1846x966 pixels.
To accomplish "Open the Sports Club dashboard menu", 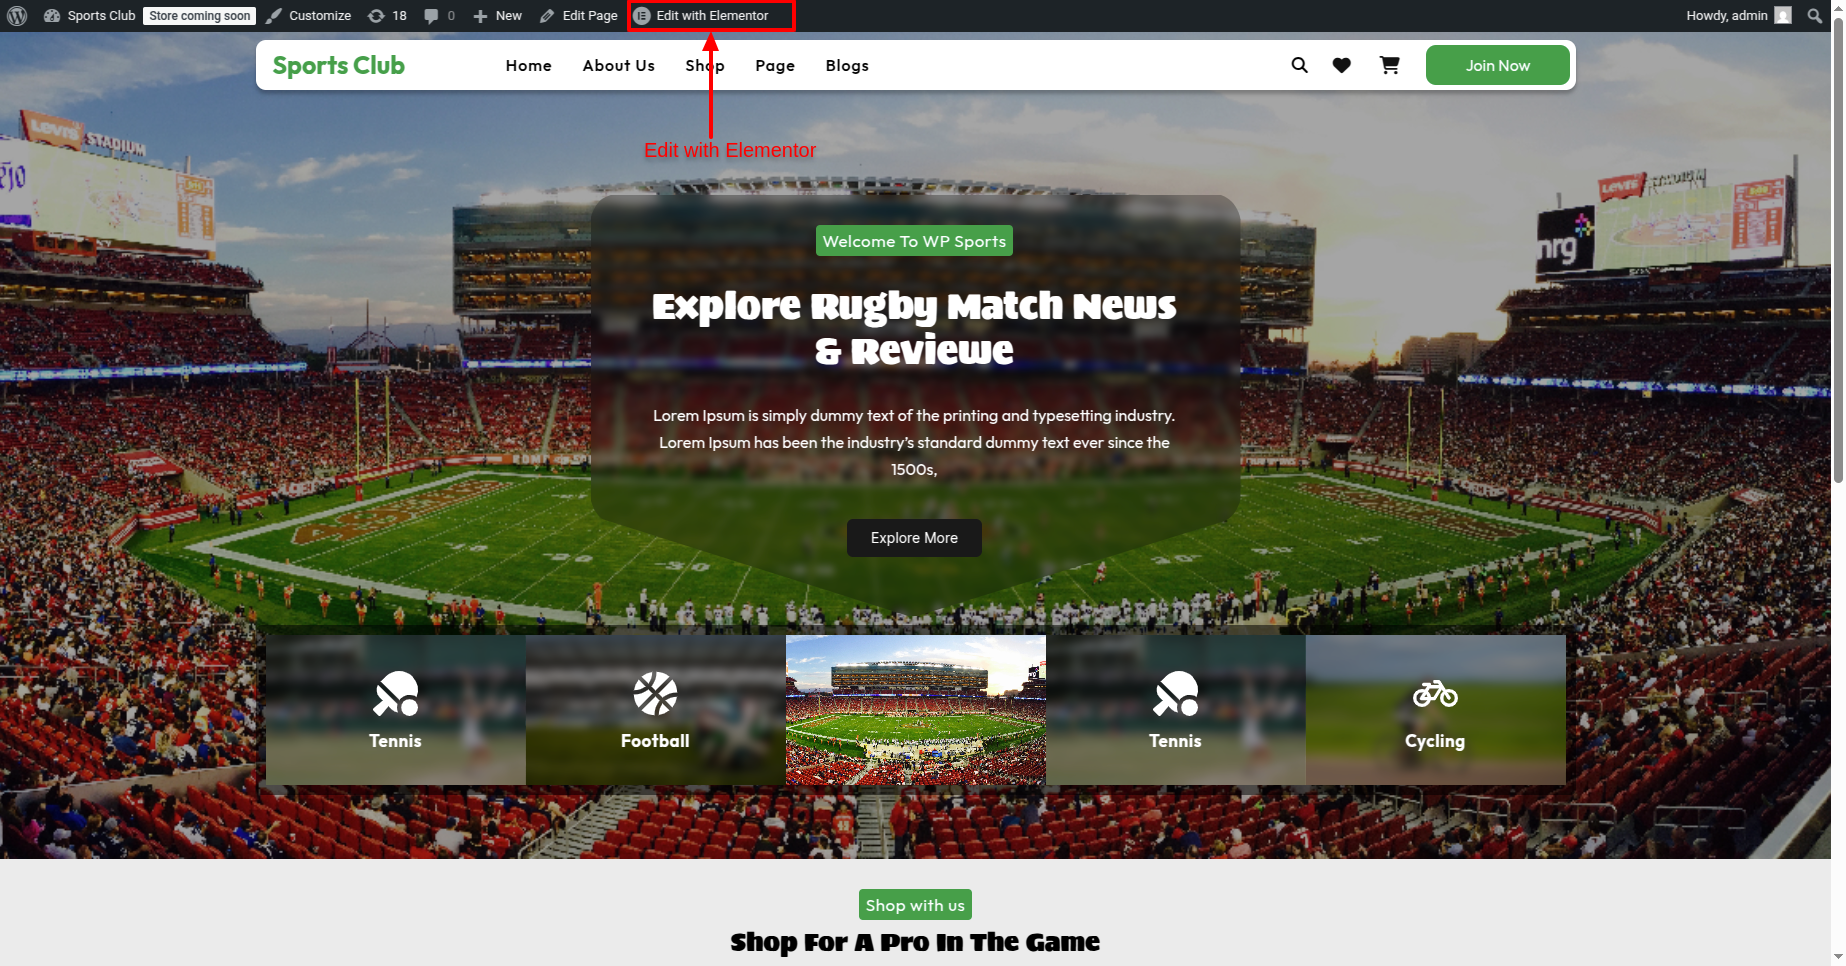I will click(x=90, y=16).
